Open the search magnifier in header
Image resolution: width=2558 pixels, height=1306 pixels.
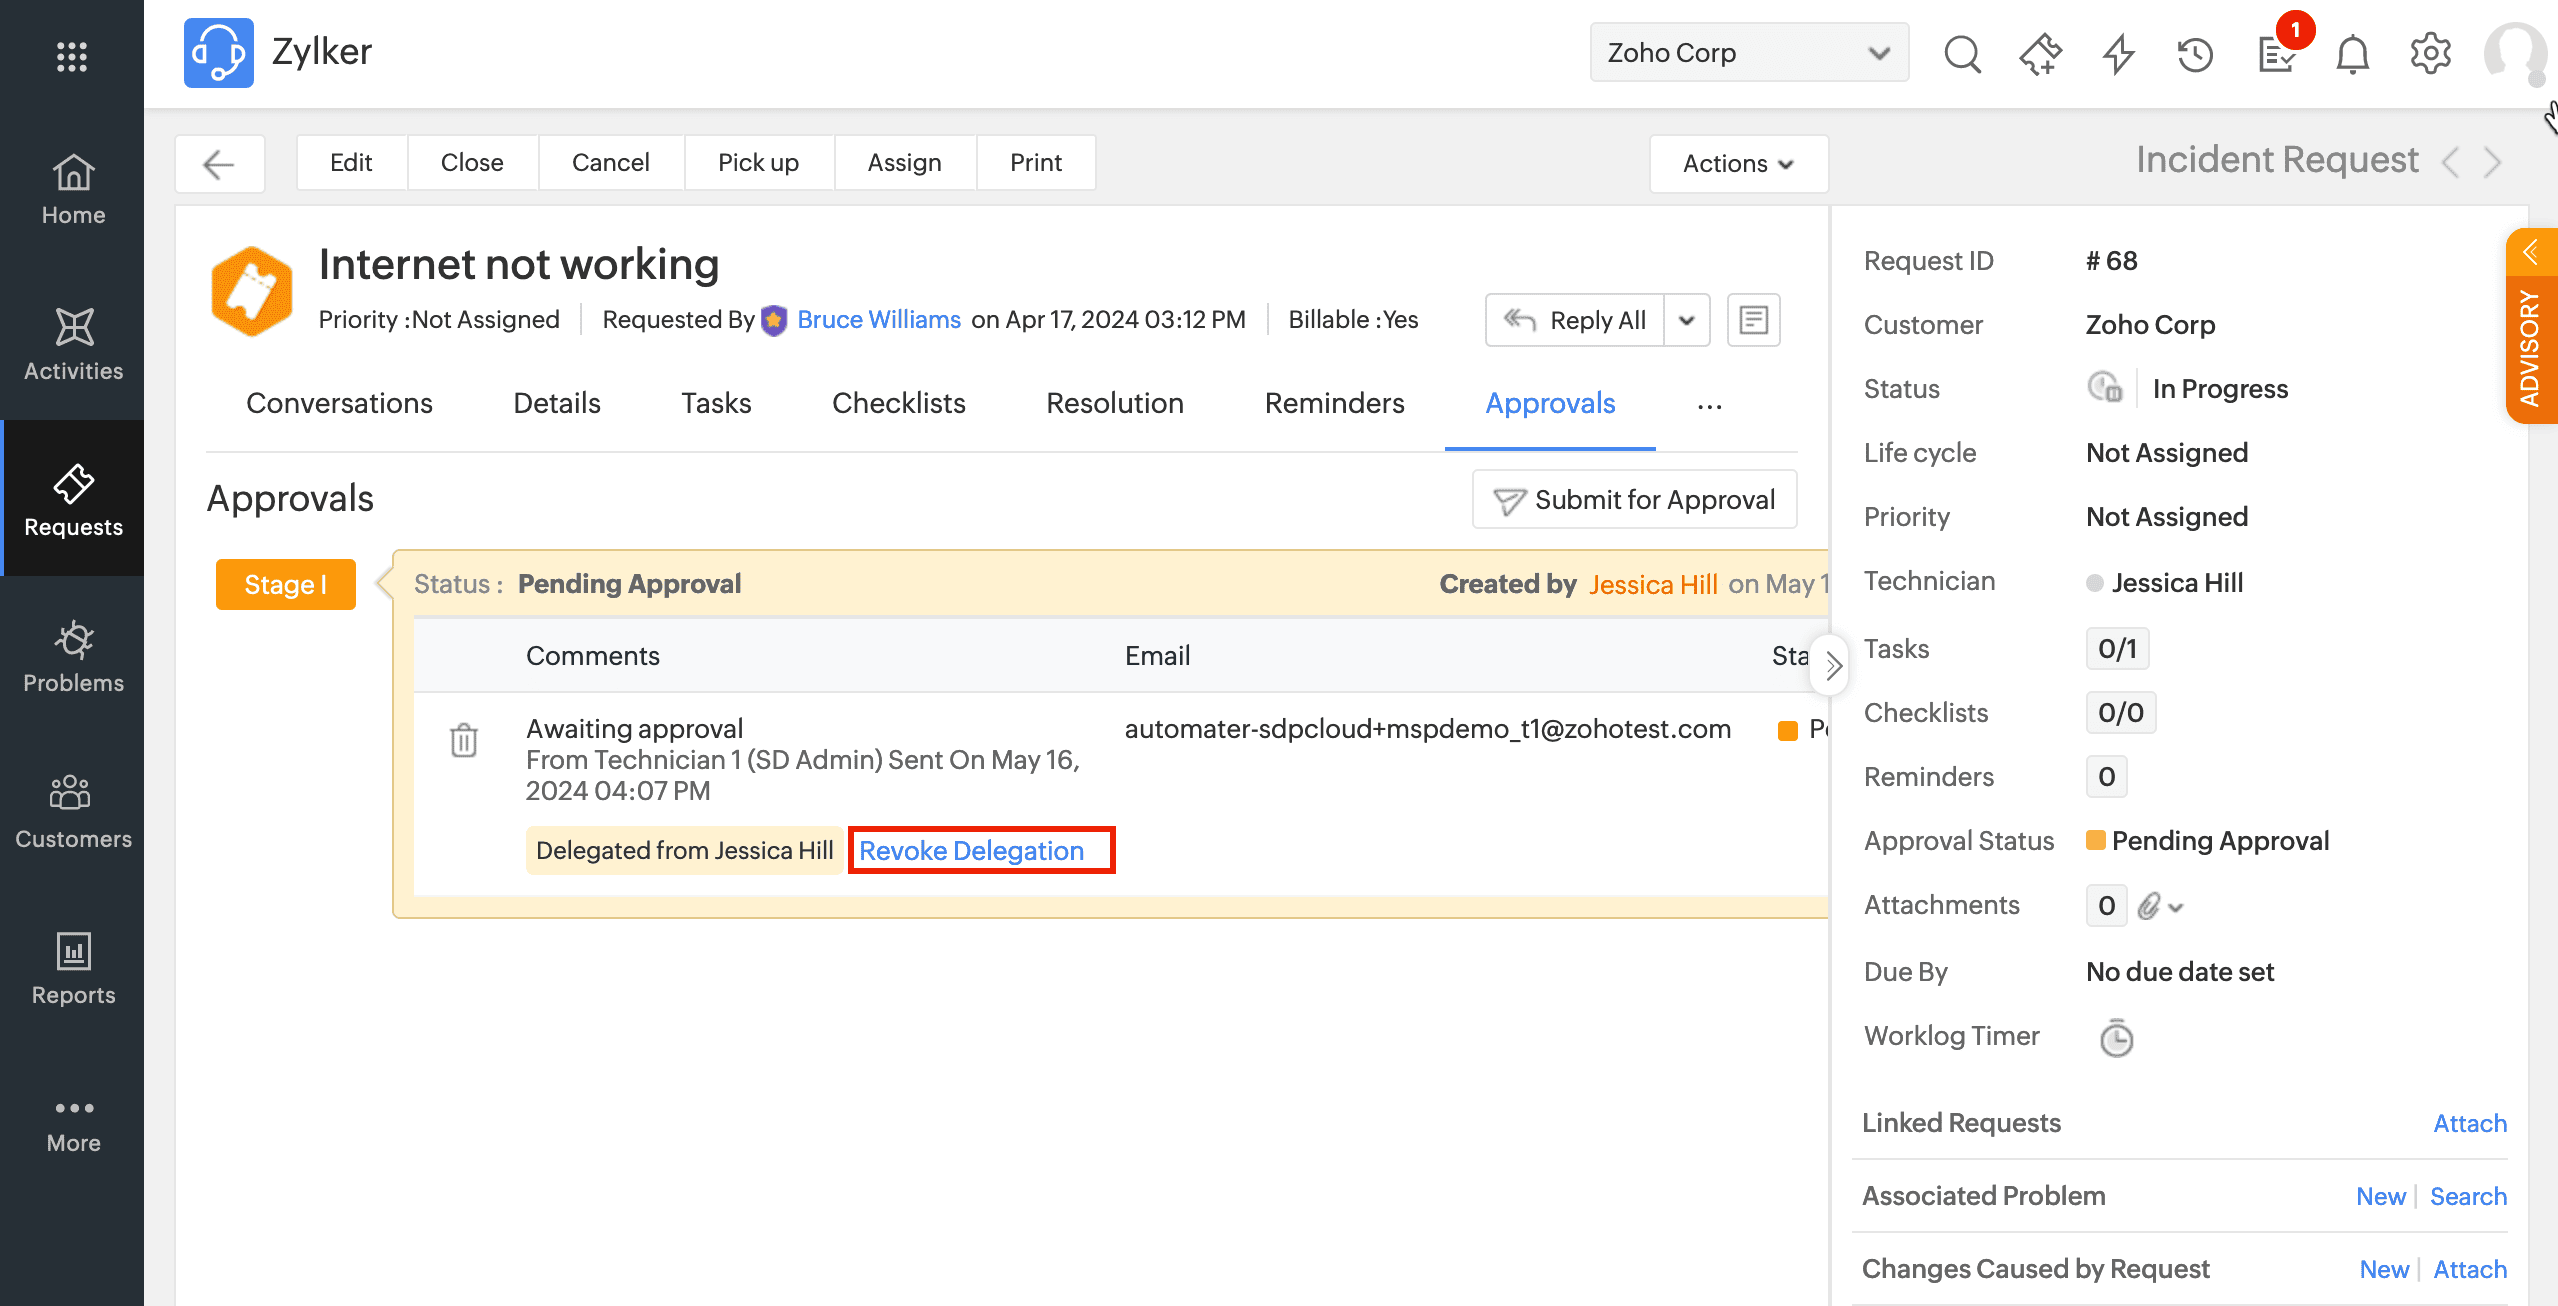click(1962, 54)
